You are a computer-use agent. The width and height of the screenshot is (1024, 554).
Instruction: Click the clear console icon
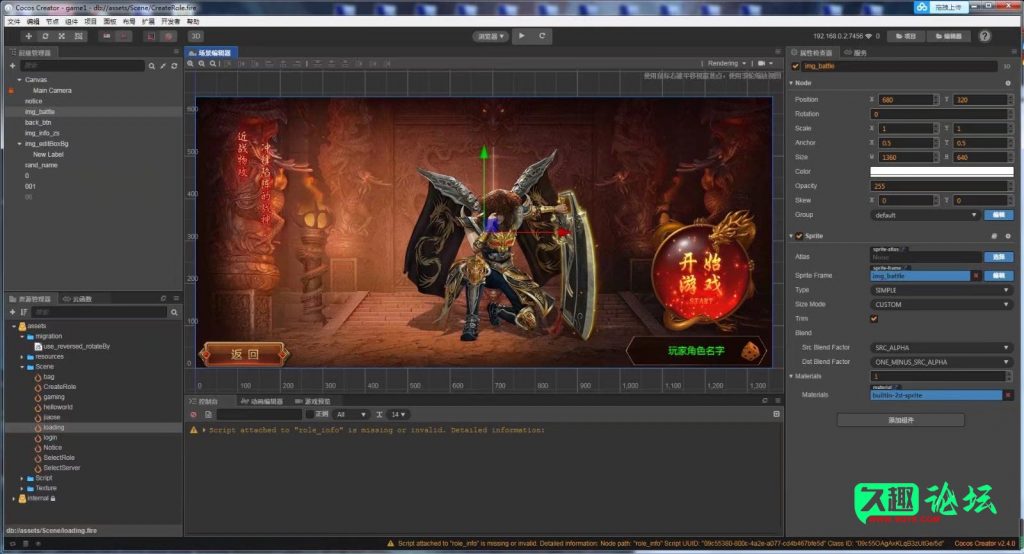pyautogui.click(x=193, y=415)
